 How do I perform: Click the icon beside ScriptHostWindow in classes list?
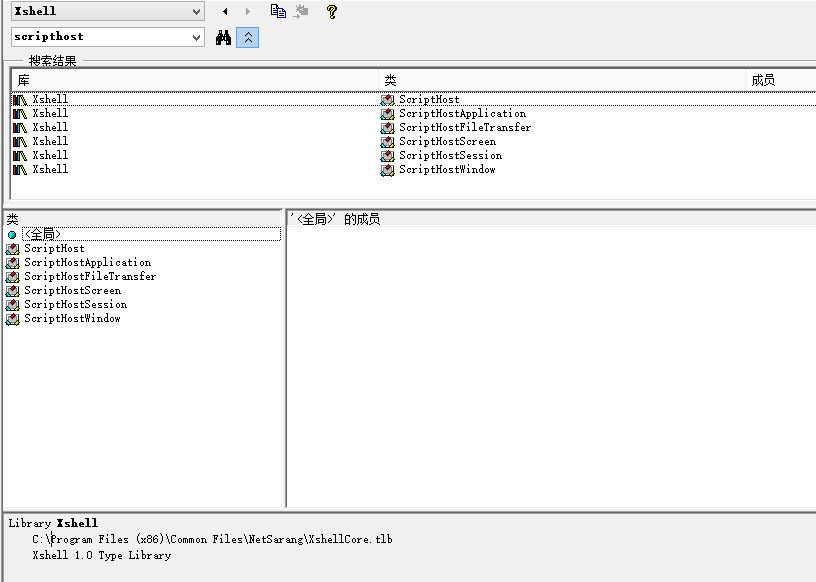click(12, 319)
